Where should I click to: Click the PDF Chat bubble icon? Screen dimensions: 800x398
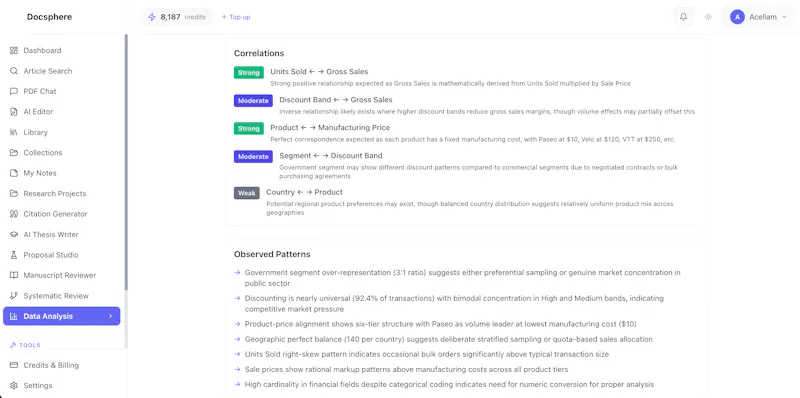pos(14,91)
